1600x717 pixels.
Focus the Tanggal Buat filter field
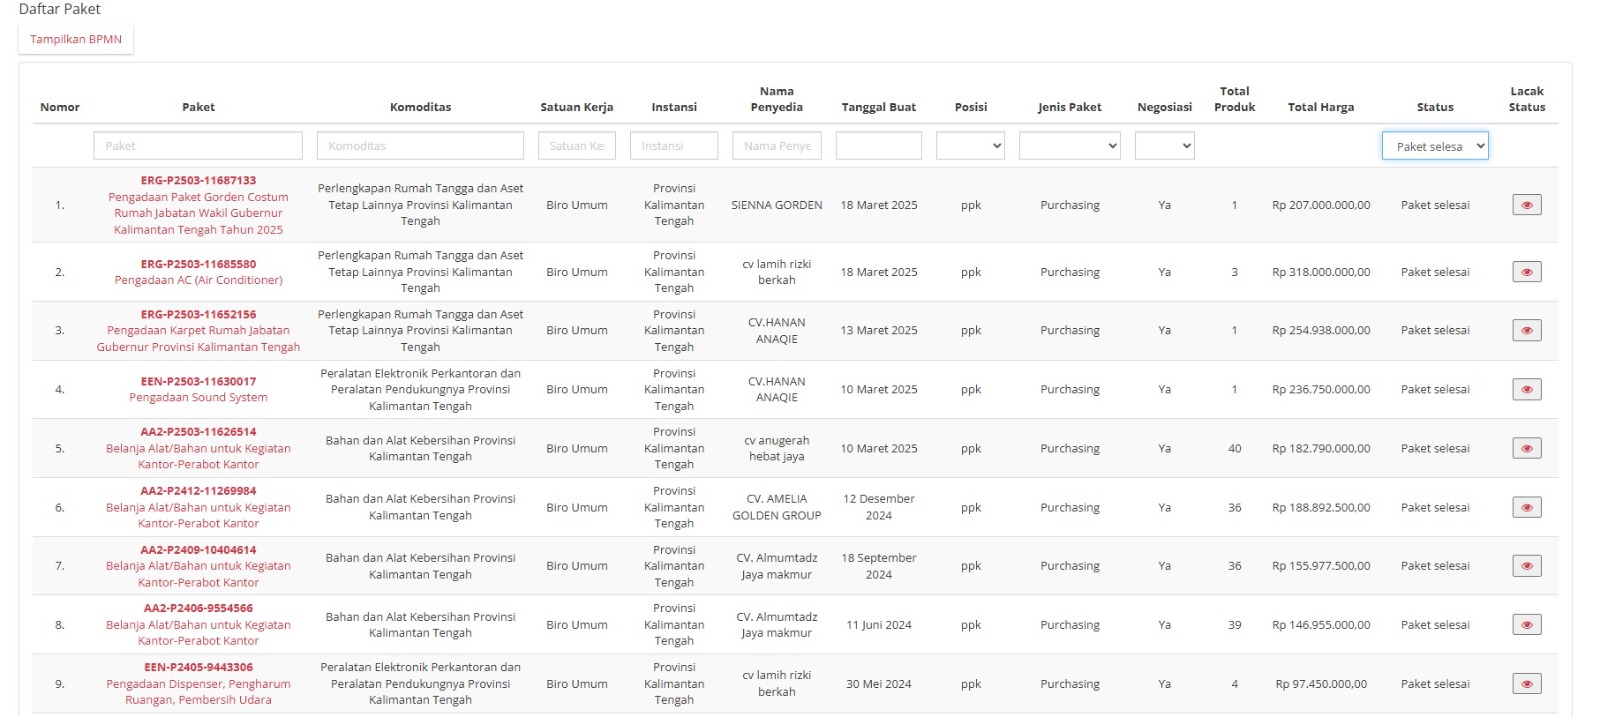879,146
